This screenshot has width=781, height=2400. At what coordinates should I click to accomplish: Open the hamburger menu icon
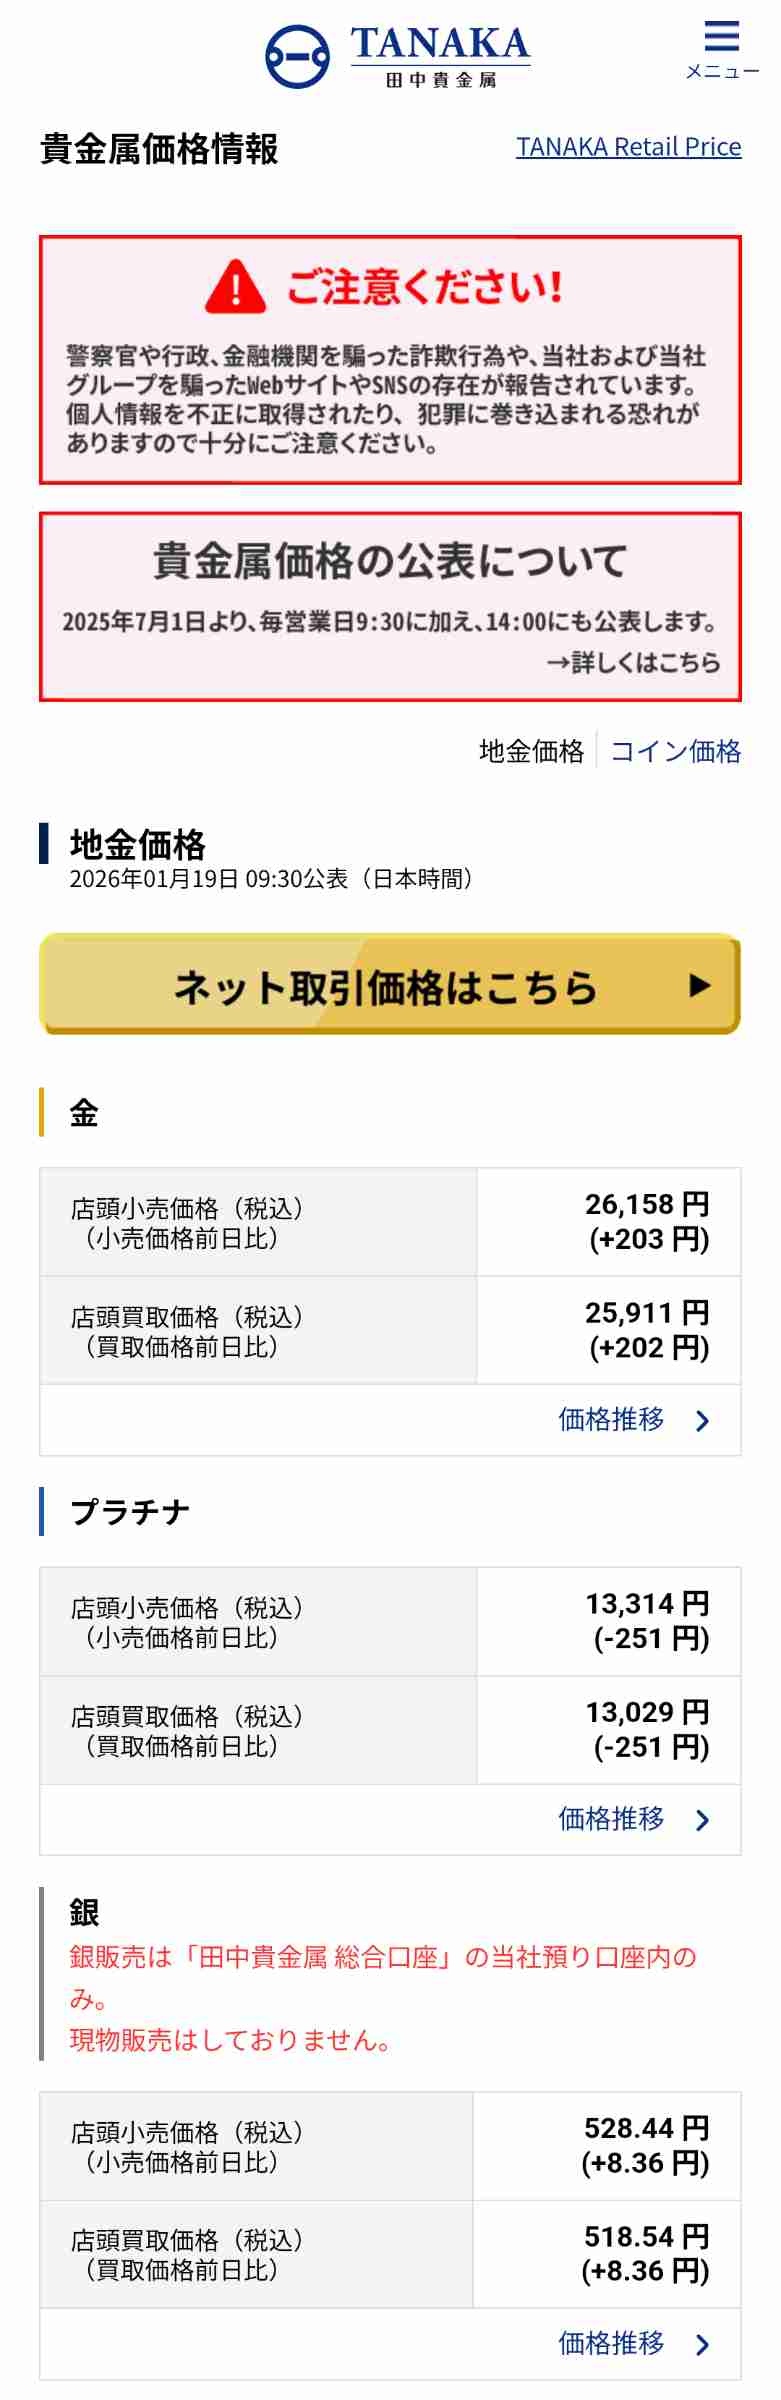(x=721, y=37)
